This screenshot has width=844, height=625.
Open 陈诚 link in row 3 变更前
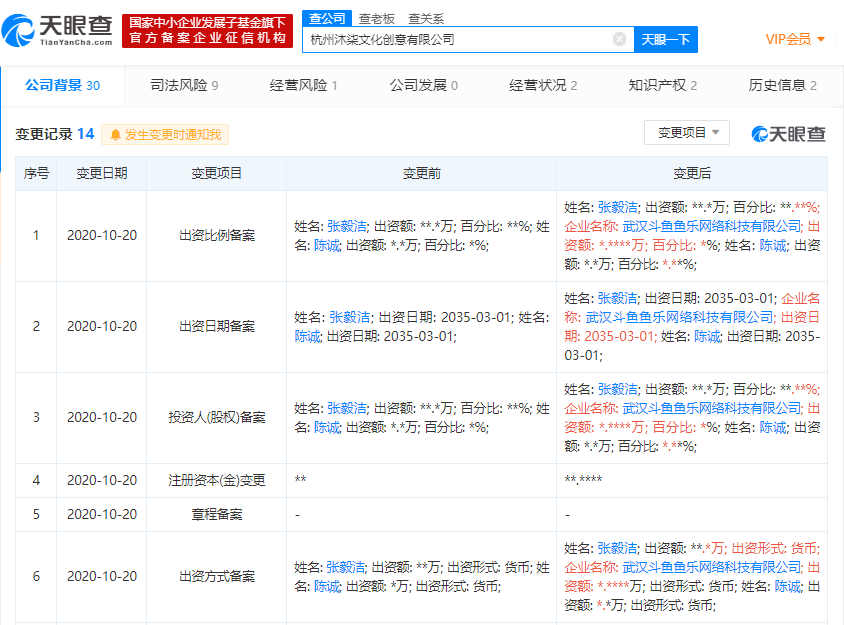(x=327, y=427)
